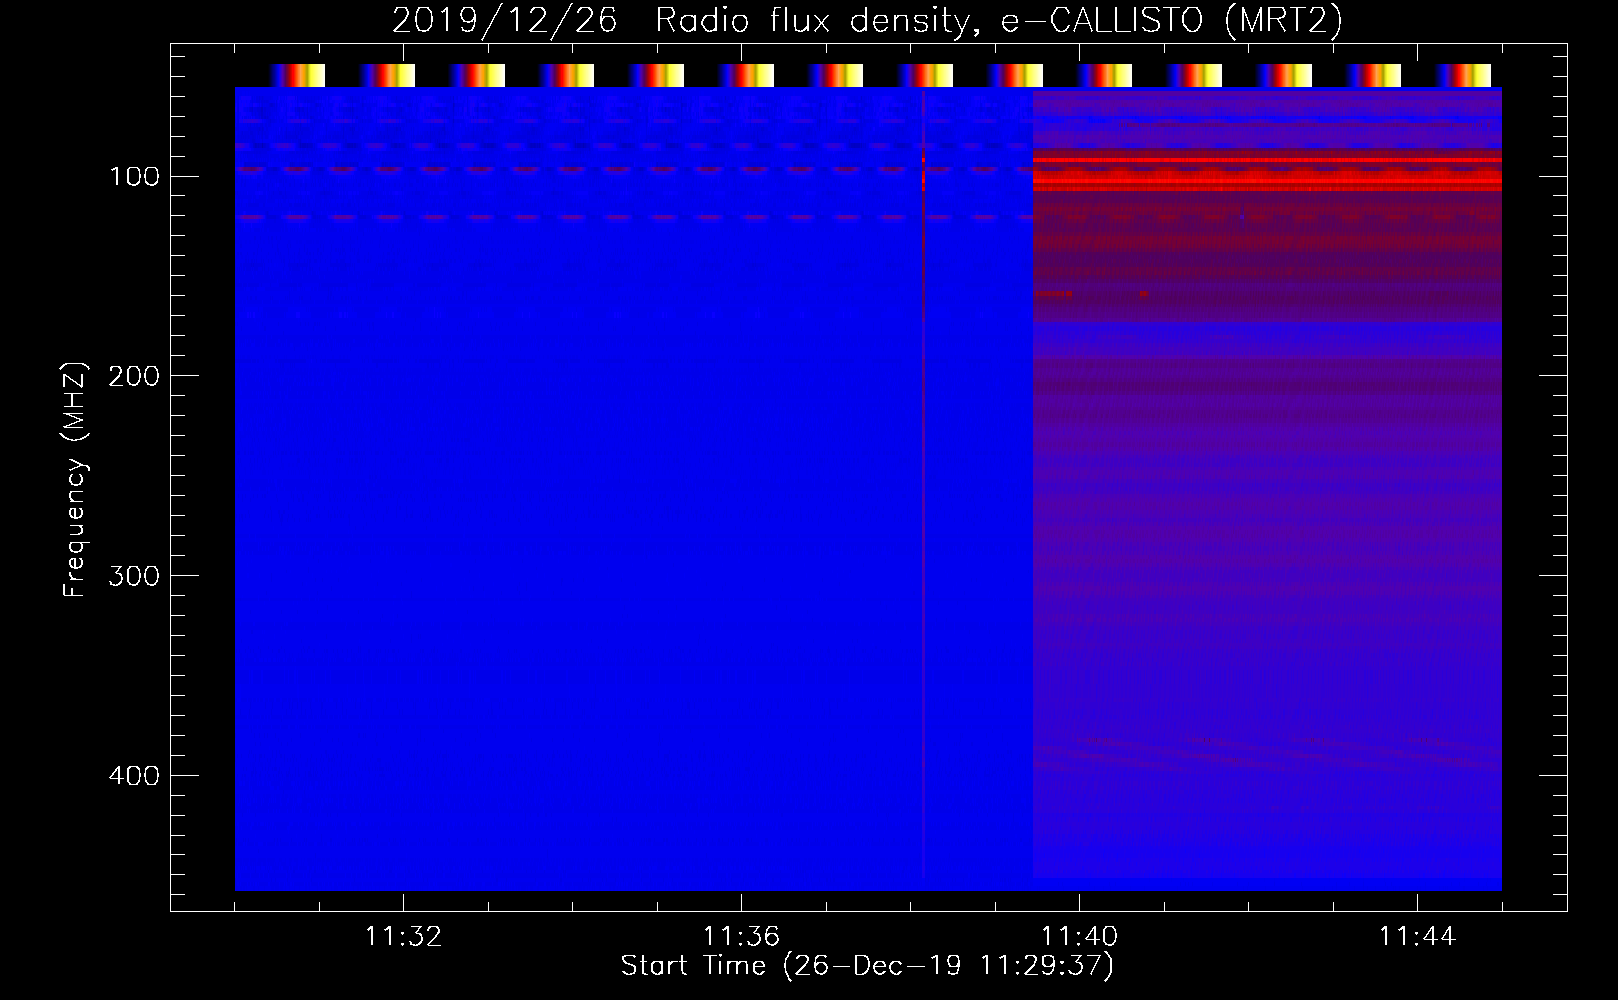
Task: Click the "300" frequency tick label
Action: 134,576
